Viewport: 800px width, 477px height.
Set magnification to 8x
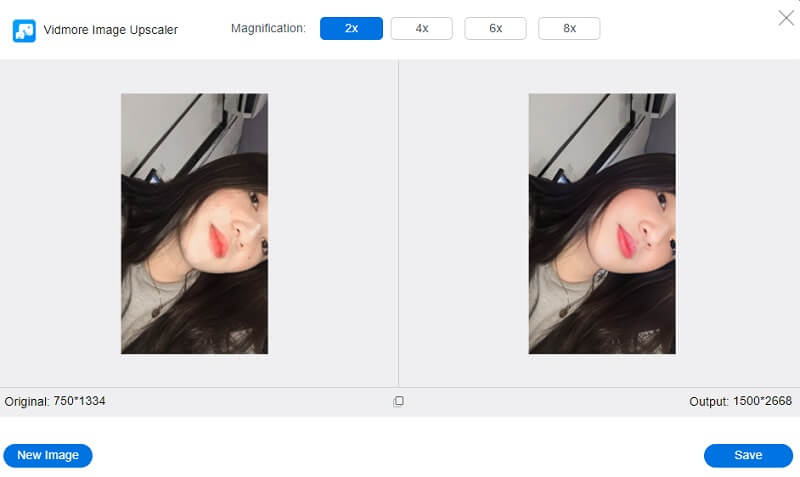(x=569, y=29)
